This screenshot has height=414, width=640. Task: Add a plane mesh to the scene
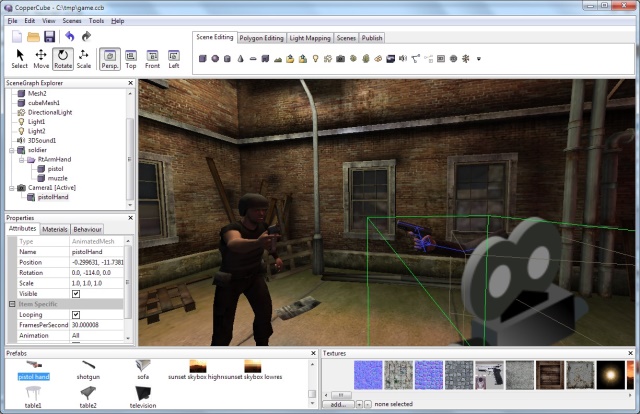[x=253, y=59]
